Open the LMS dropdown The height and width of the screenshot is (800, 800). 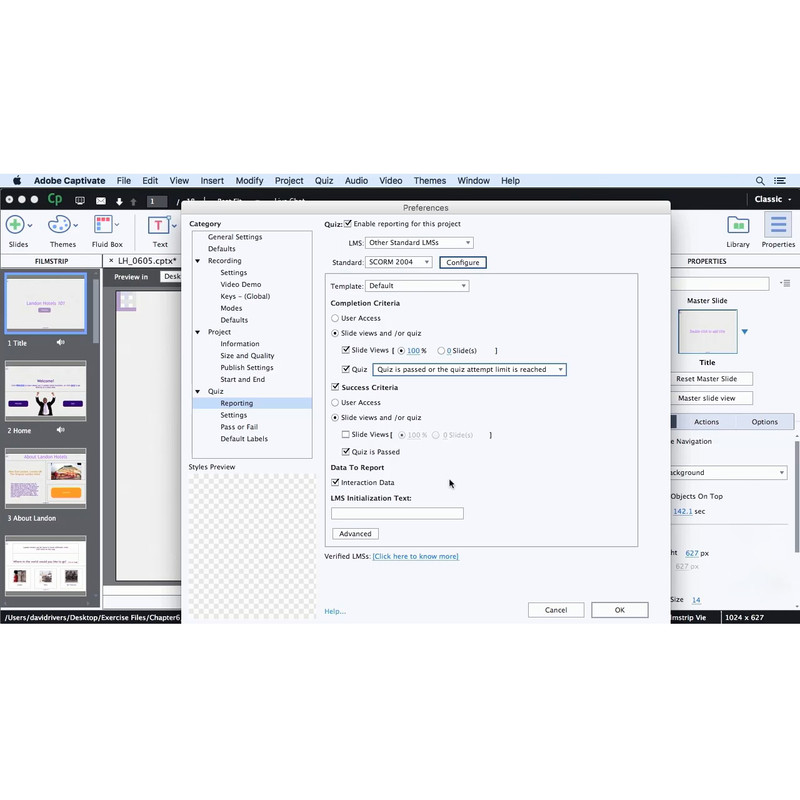[x=419, y=243]
